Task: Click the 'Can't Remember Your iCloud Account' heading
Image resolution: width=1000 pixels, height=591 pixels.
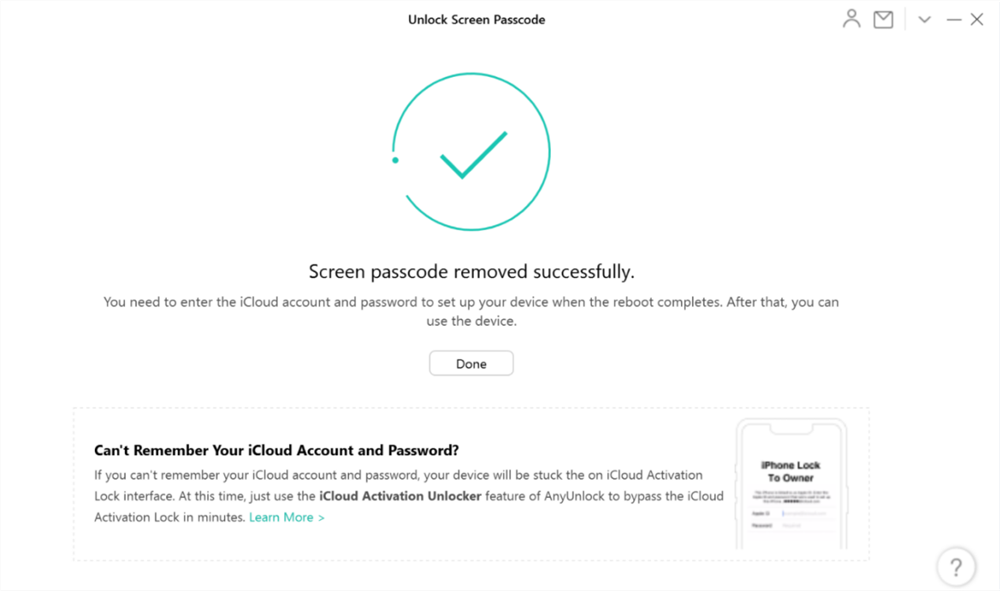Action: [276, 450]
